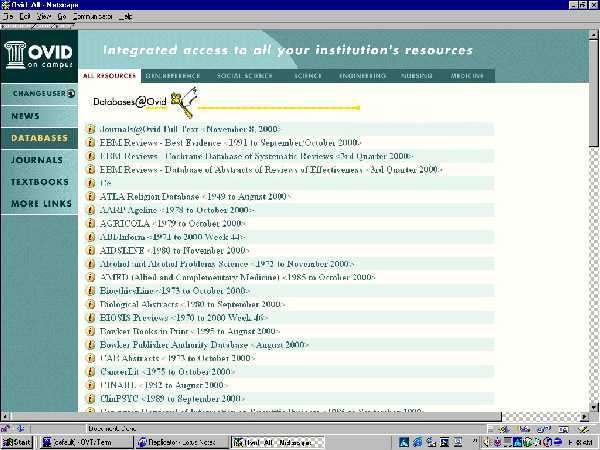Click the Ovid on campus logo

click(x=38, y=55)
